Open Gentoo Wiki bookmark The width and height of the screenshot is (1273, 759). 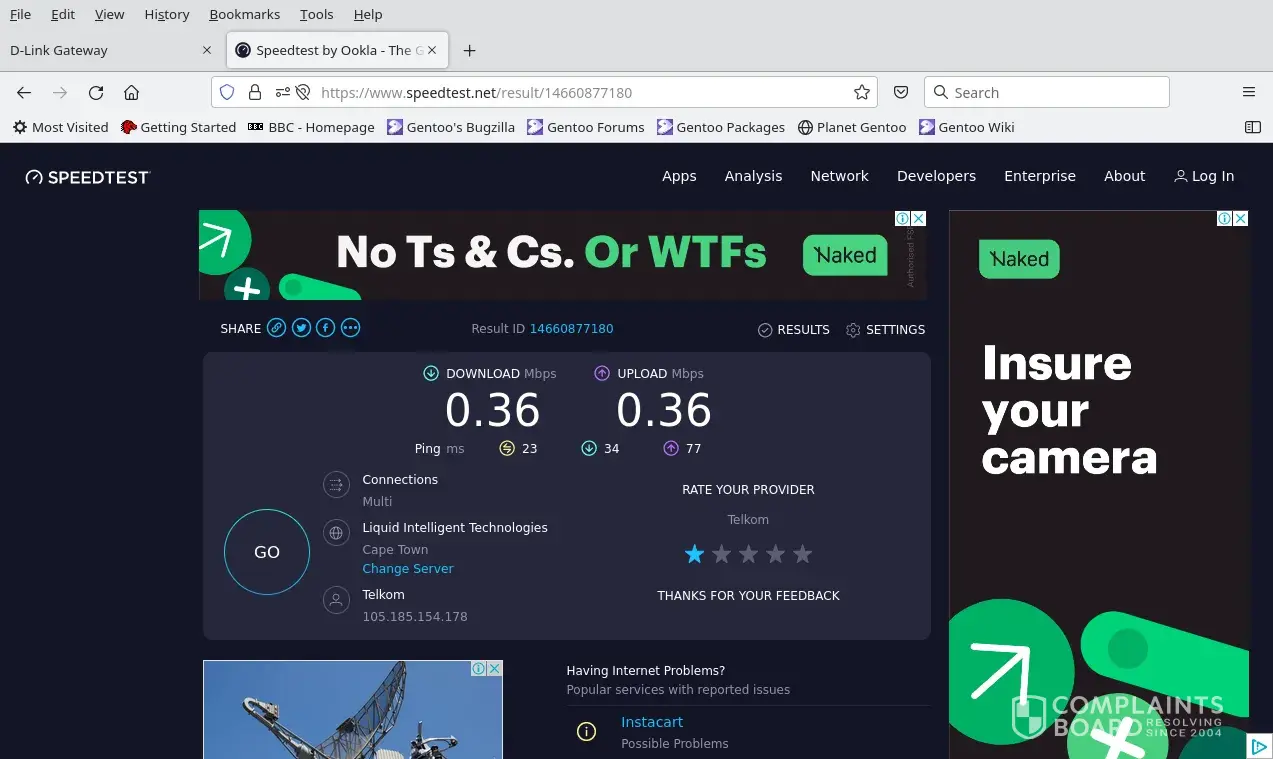coord(967,127)
